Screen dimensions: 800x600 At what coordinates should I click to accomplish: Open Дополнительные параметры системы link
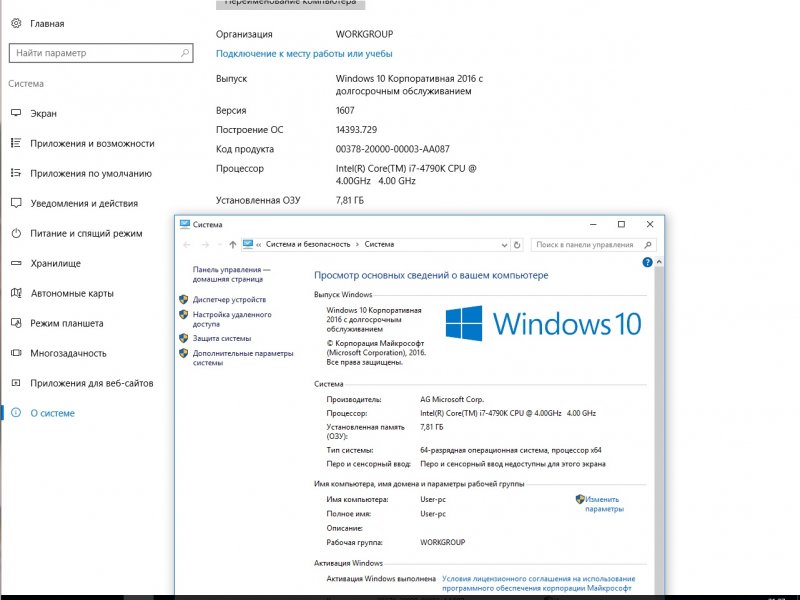pyautogui.click(x=243, y=358)
